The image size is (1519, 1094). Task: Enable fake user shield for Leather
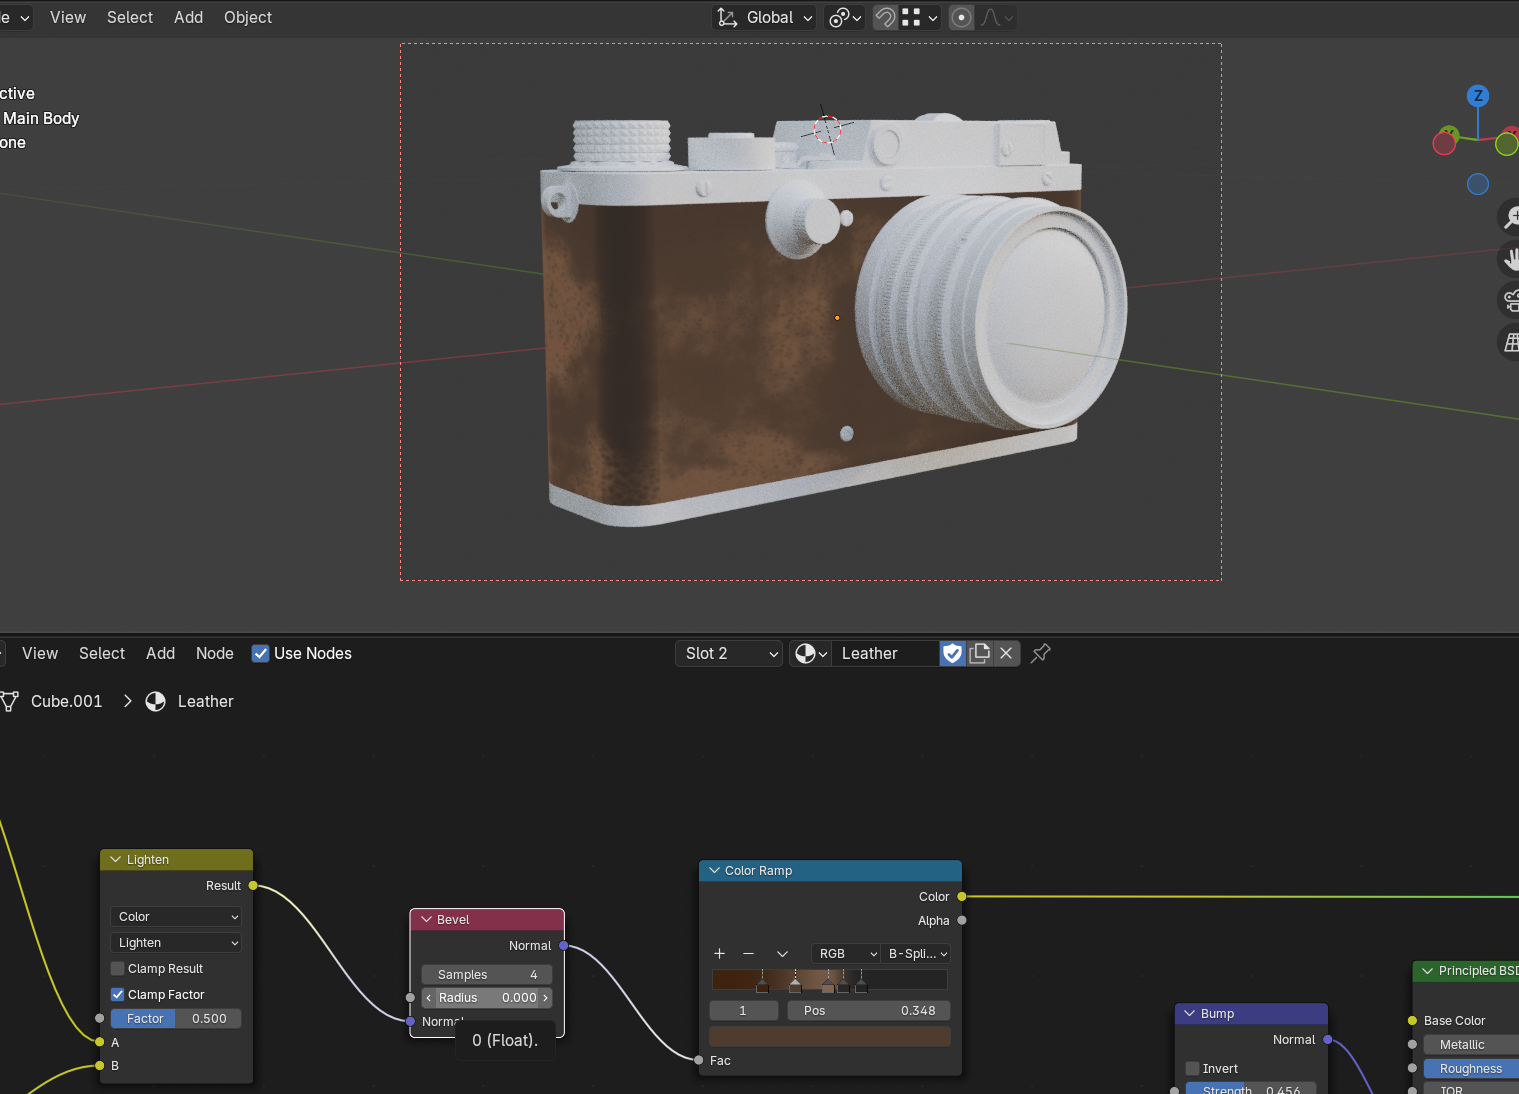[952, 653]
